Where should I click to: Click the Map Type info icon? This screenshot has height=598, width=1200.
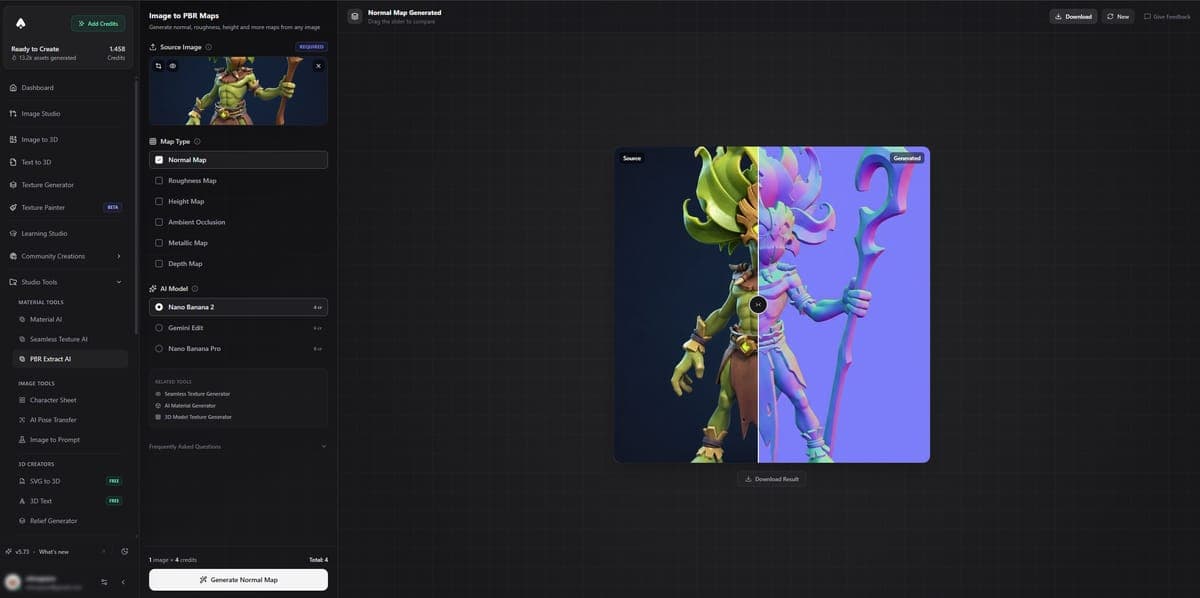(x=197, y=142)
